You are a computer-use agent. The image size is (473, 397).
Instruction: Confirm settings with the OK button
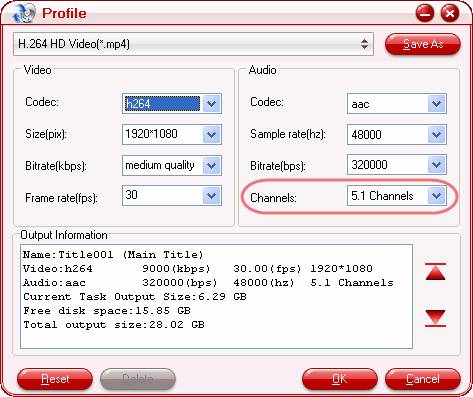click(340, 379)
